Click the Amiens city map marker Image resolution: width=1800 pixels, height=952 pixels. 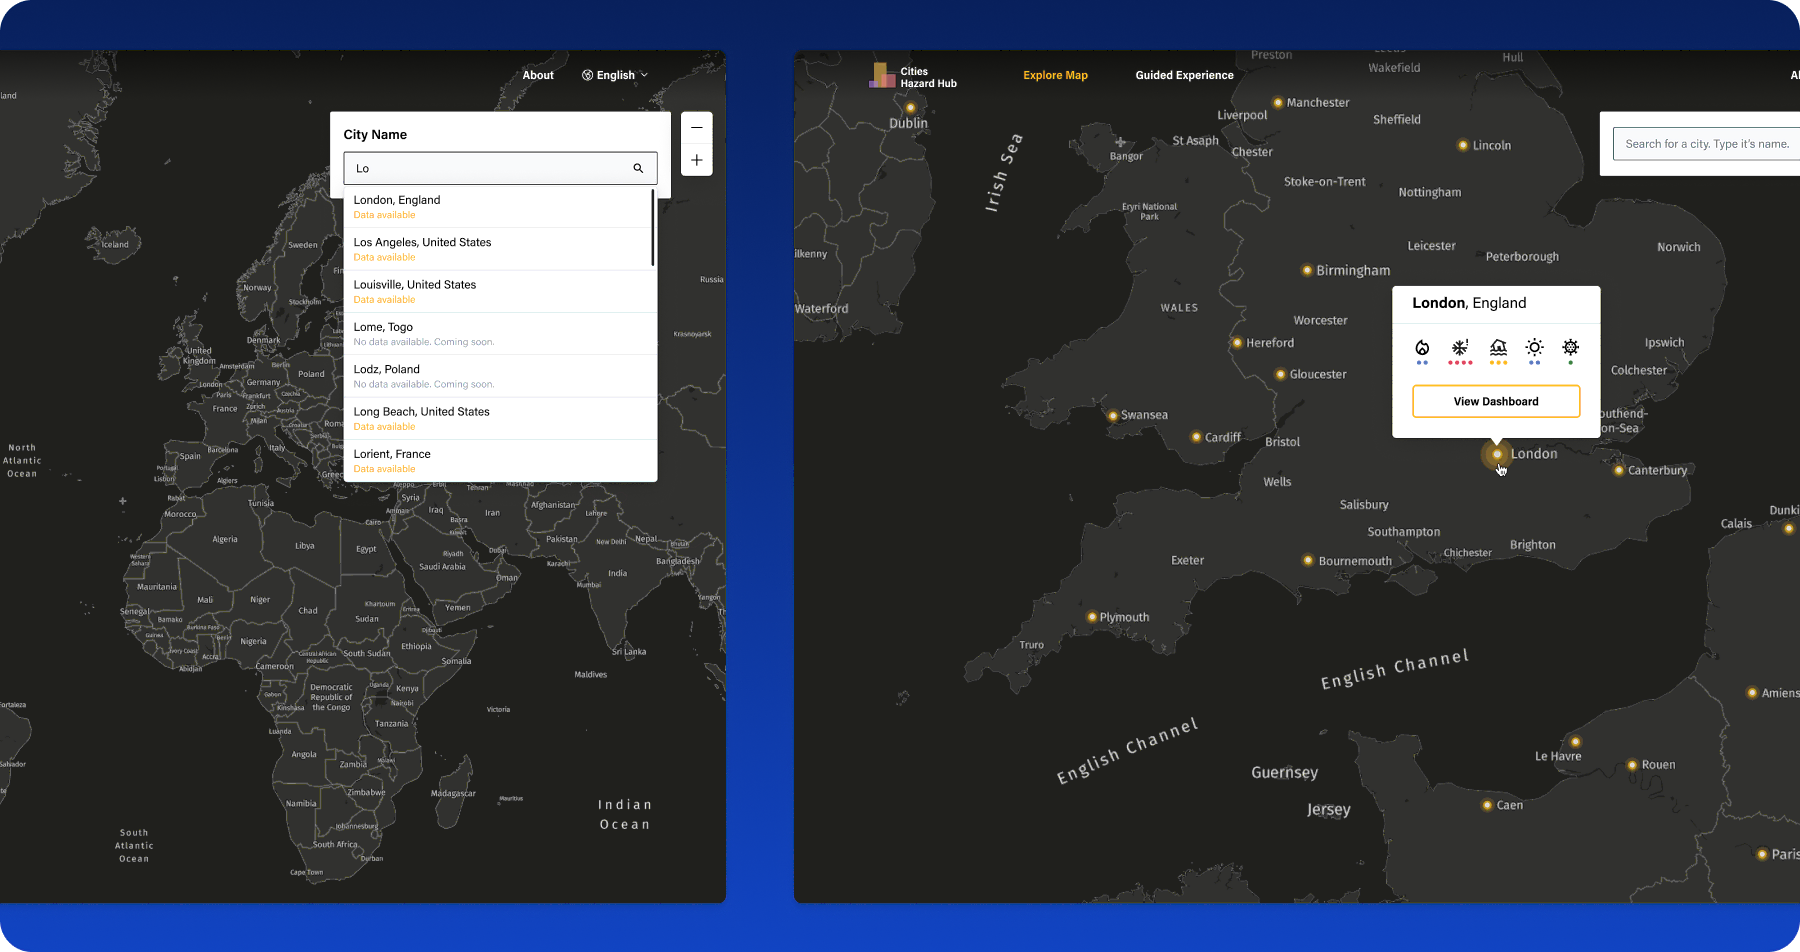tap(1752, 693)
